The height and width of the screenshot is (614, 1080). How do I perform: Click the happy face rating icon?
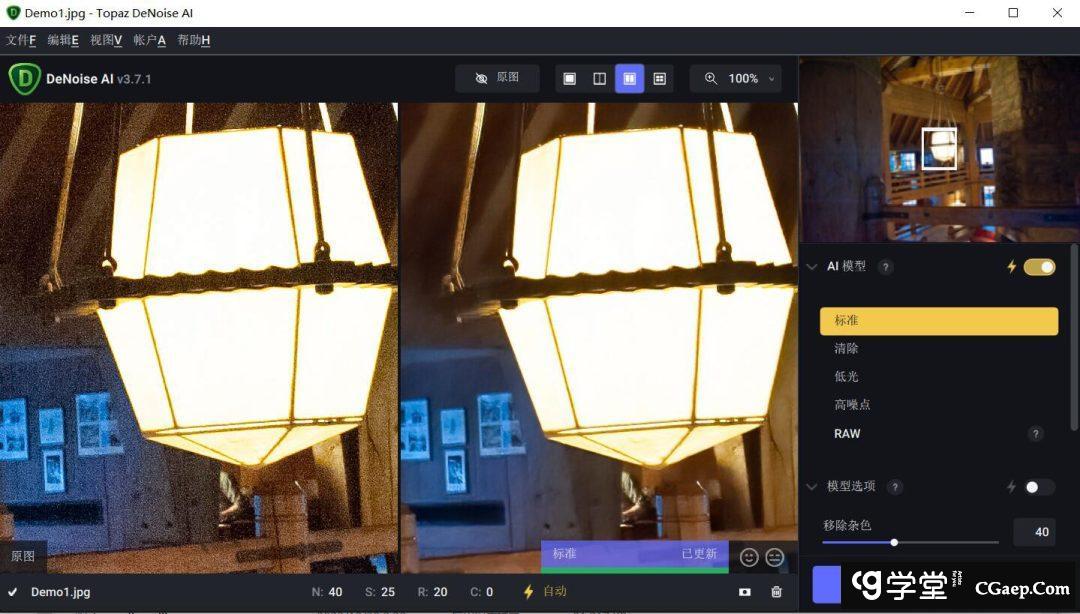pyautogui.click(x=749, y=557)
